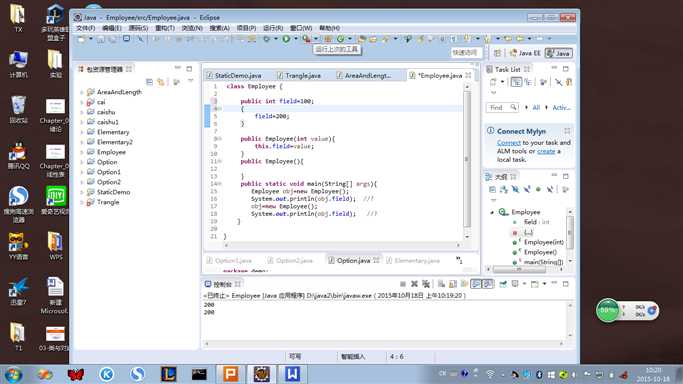683x384 pixels.
Task: Toggle Hide Local Types in Outline toolbar
Action: [x=550, y=189]
